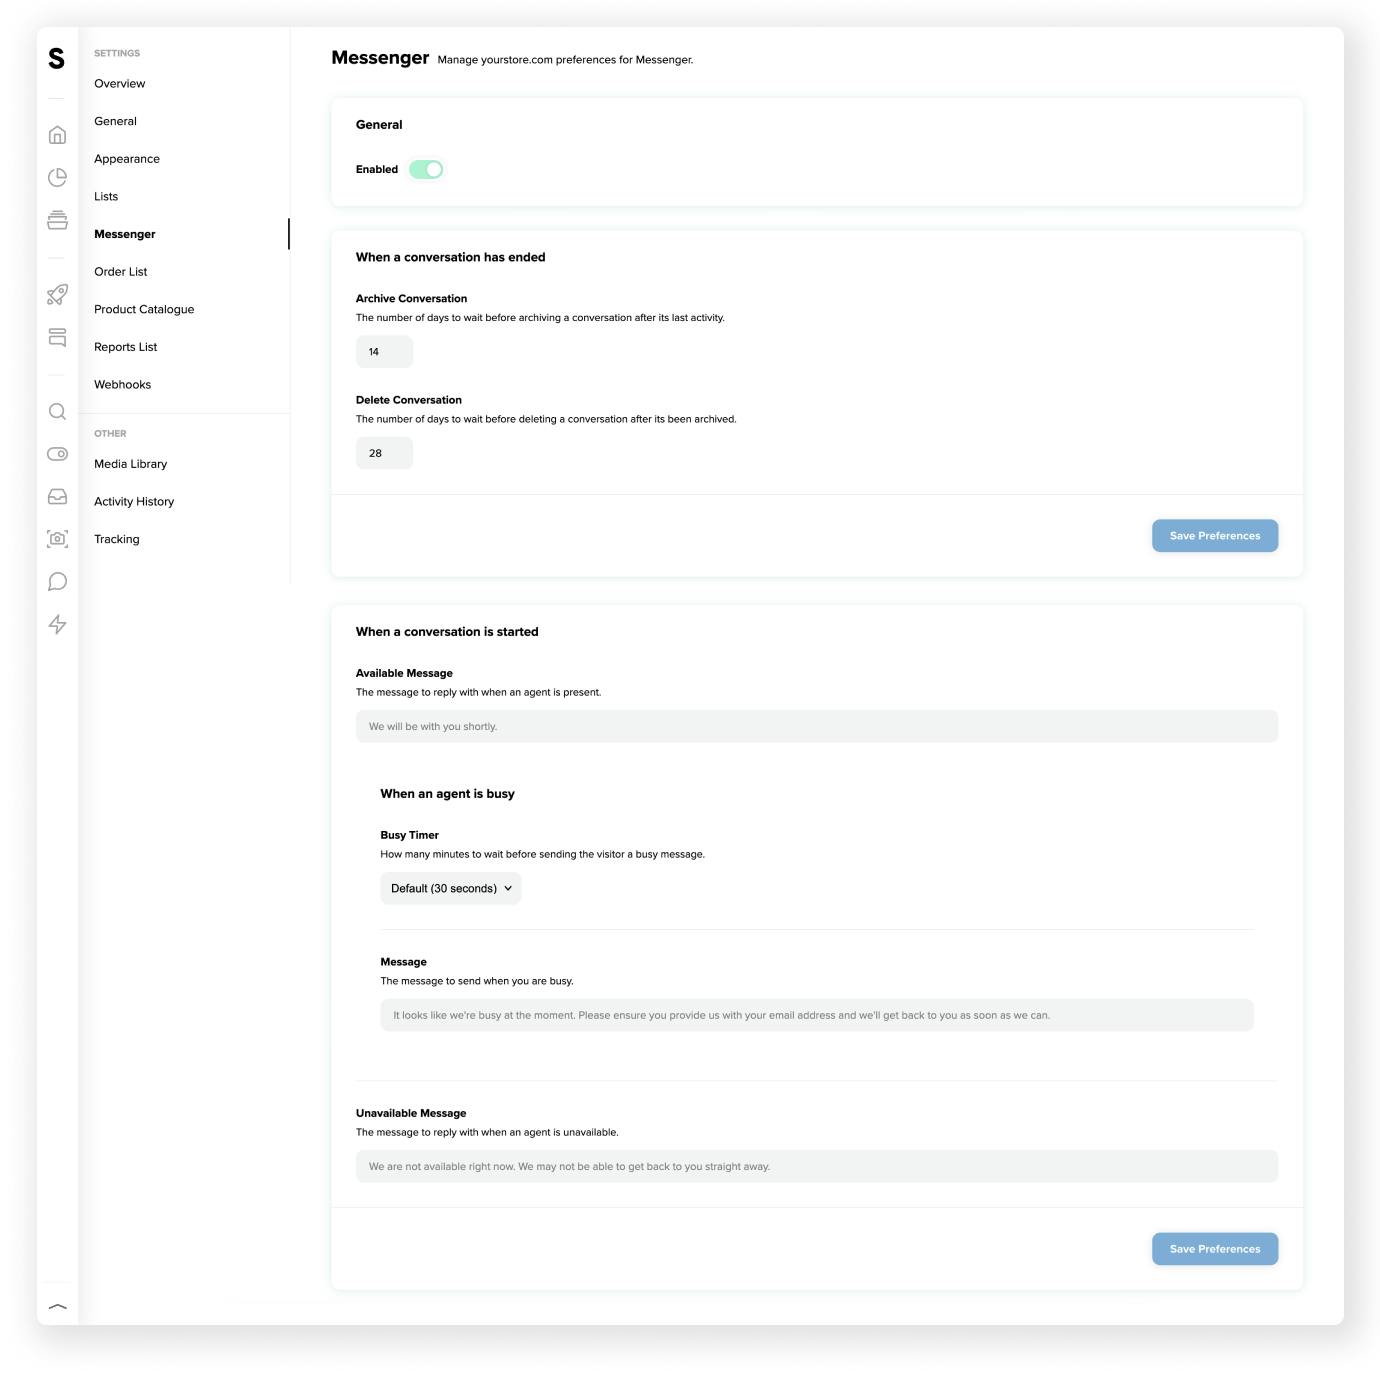Image resolution: width=1380 pixels, height=1381 pixels.
Task: Expand the sidebar using bottom chevron
Action: pos(58,1306)
